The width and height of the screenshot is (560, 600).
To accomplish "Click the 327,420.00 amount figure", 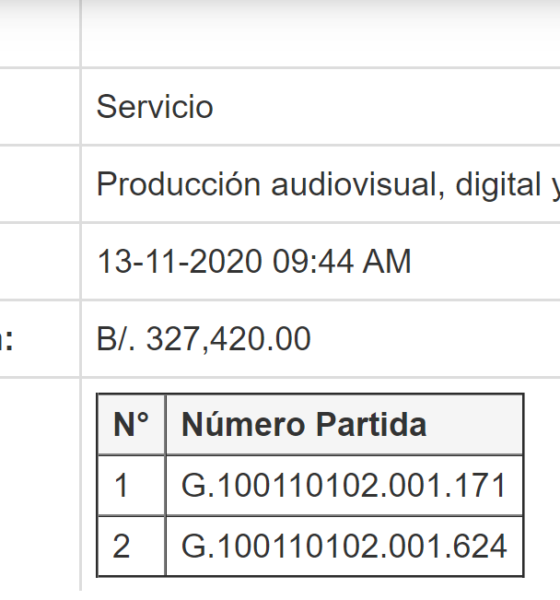I will click(229, 339).
